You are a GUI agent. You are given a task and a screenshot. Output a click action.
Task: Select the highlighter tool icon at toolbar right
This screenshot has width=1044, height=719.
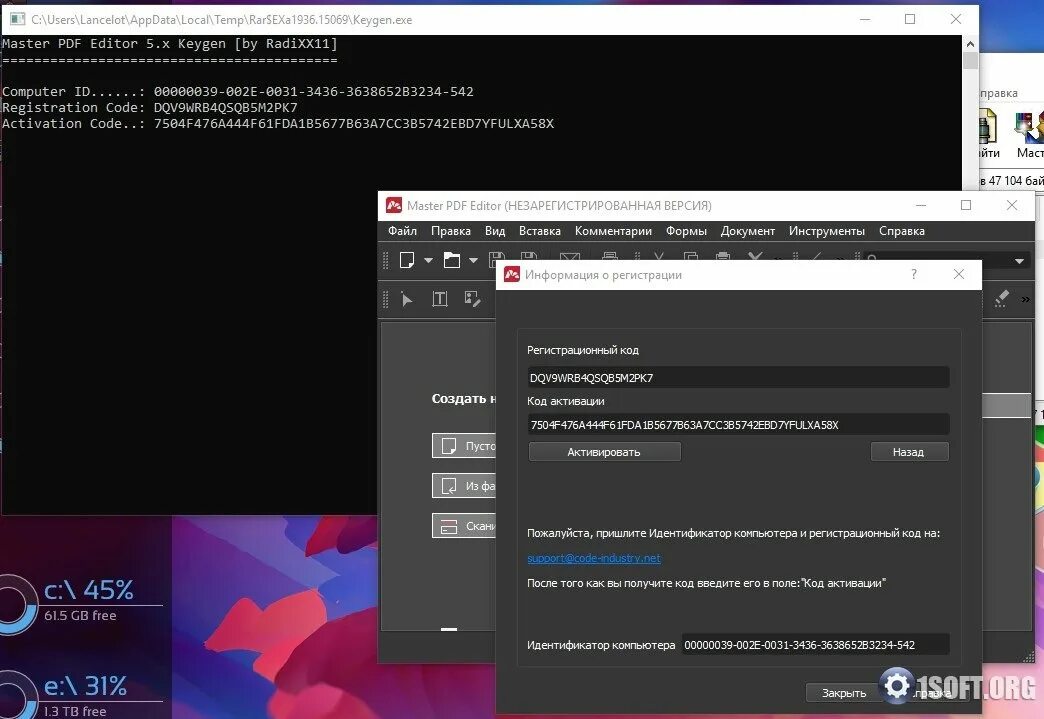coord(1001,299)
